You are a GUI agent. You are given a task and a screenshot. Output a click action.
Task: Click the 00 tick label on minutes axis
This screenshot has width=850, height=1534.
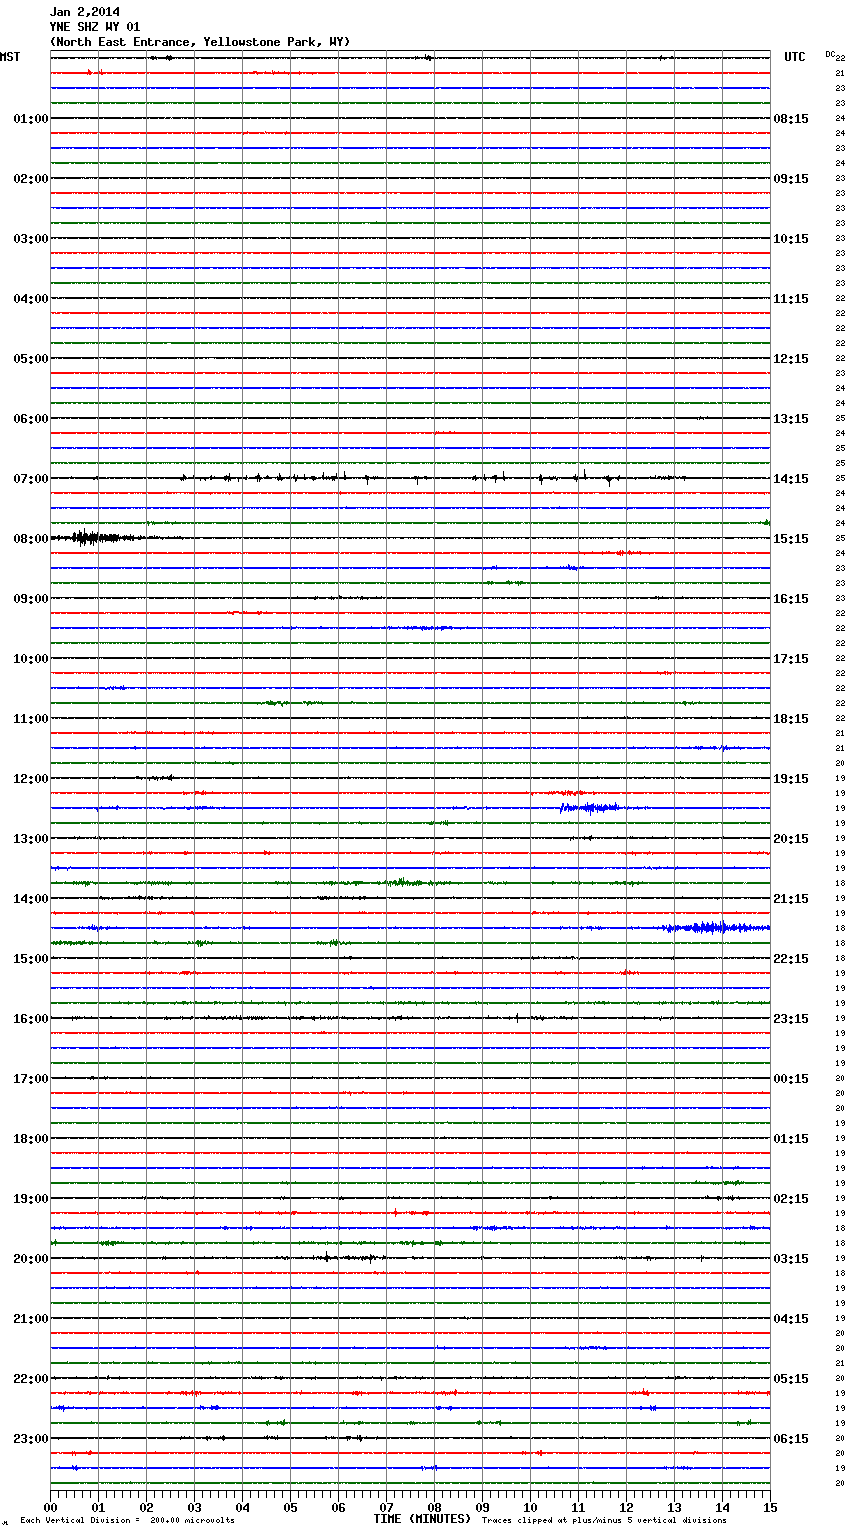[x=50, y=1507]
